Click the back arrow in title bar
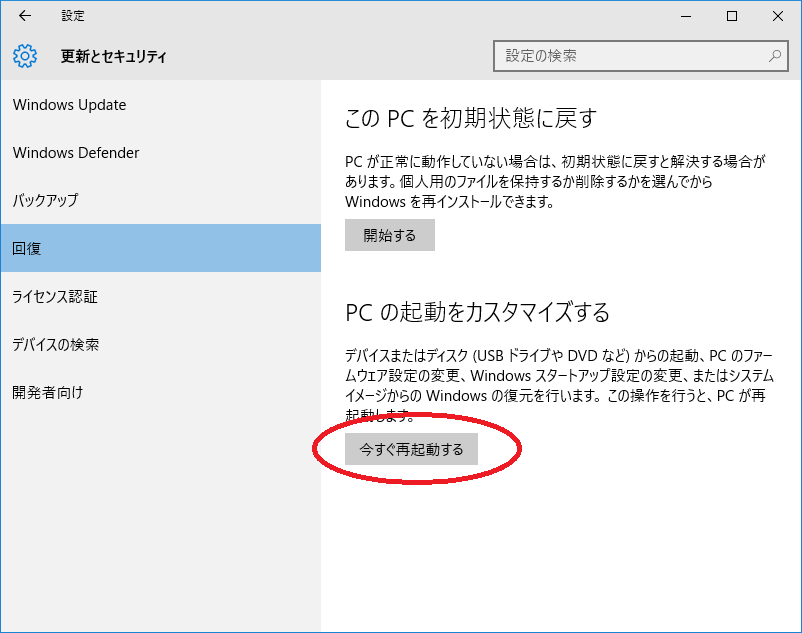Screen dimensions: 802x633 point(25,16)
